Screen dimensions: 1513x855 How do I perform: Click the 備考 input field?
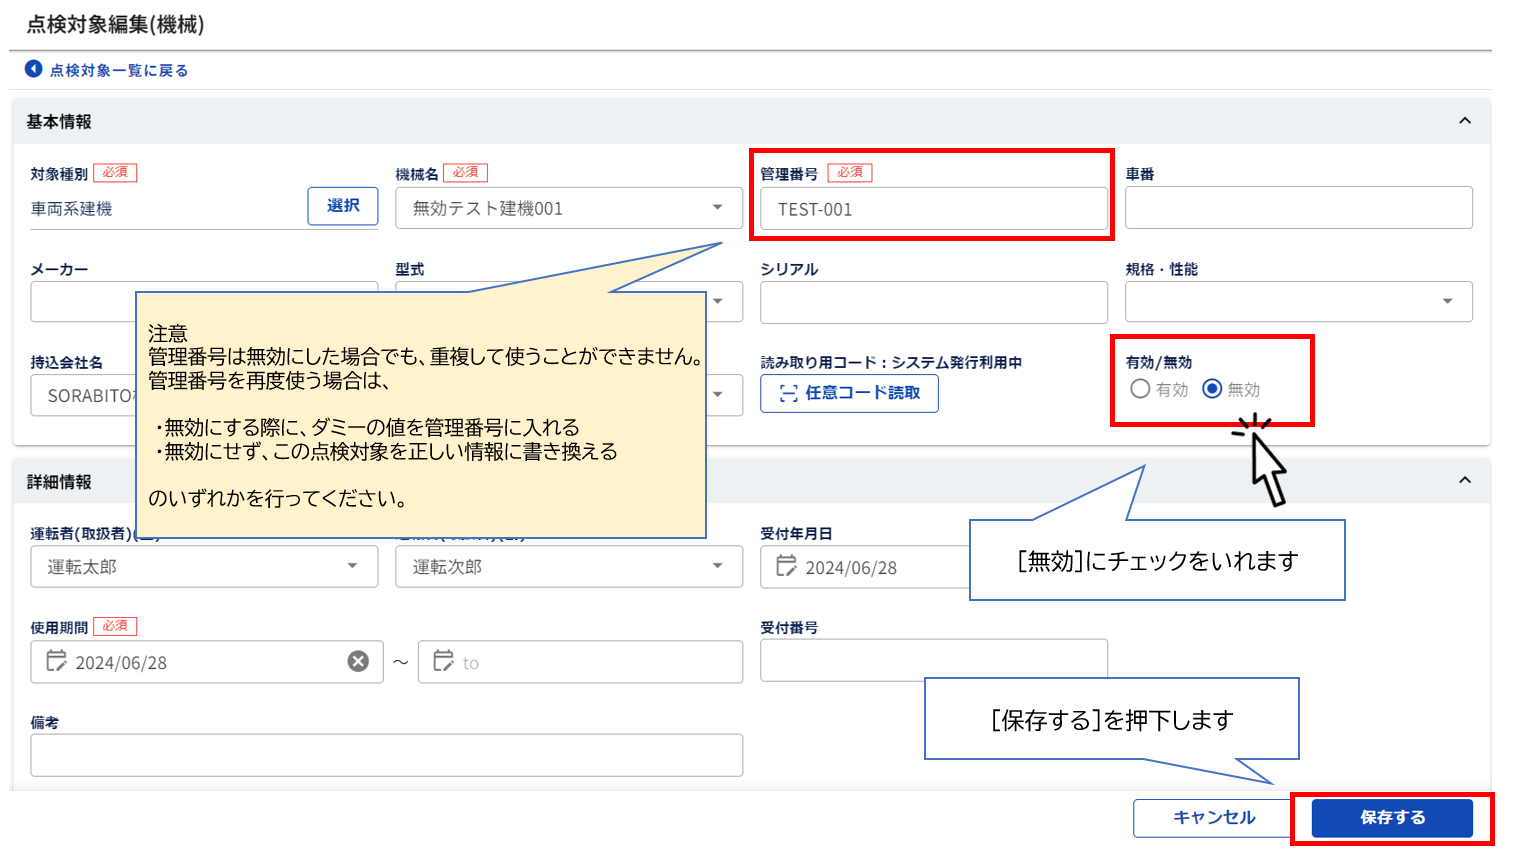pyautogui.click(x=386, y=755)
